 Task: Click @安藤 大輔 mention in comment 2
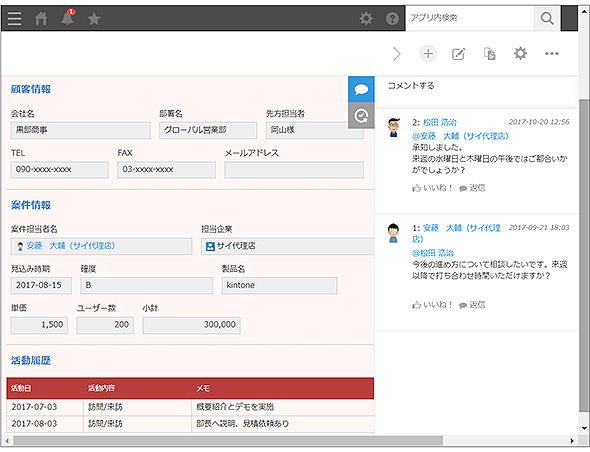[x=460, y=136]
